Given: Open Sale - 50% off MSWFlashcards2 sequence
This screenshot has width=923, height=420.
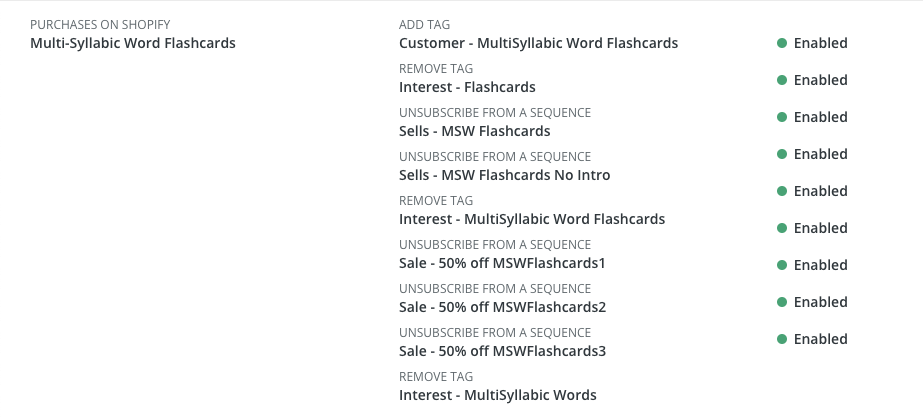Looking at the screenshot, I should point(502,307).
